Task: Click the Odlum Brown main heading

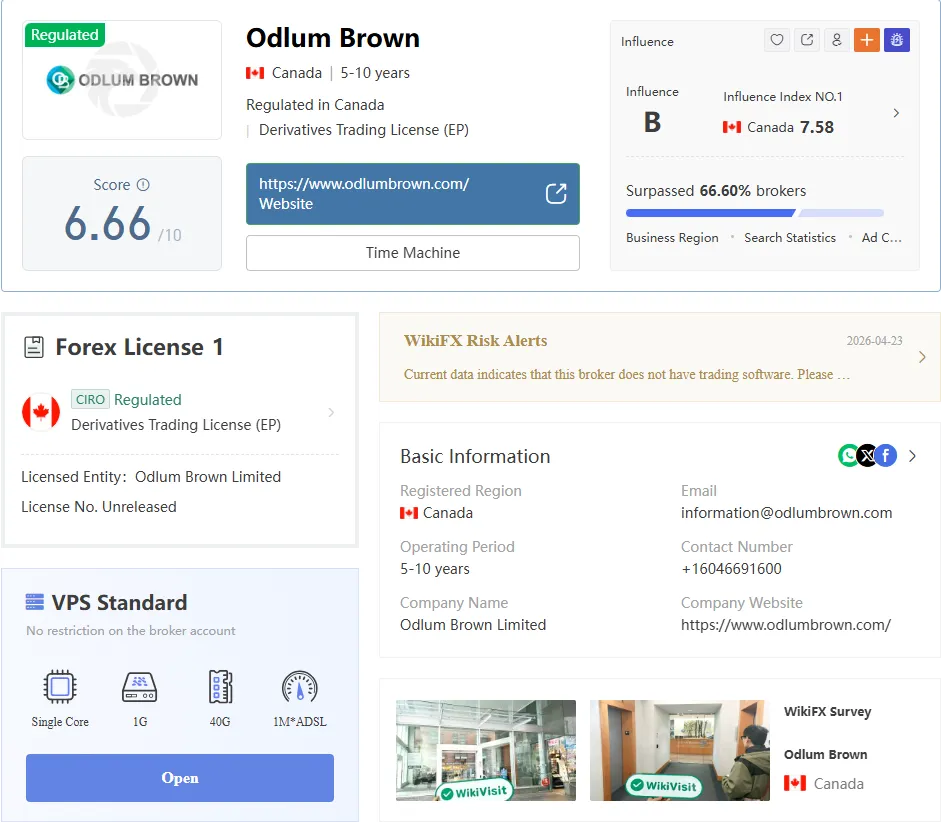Action: 332,38
